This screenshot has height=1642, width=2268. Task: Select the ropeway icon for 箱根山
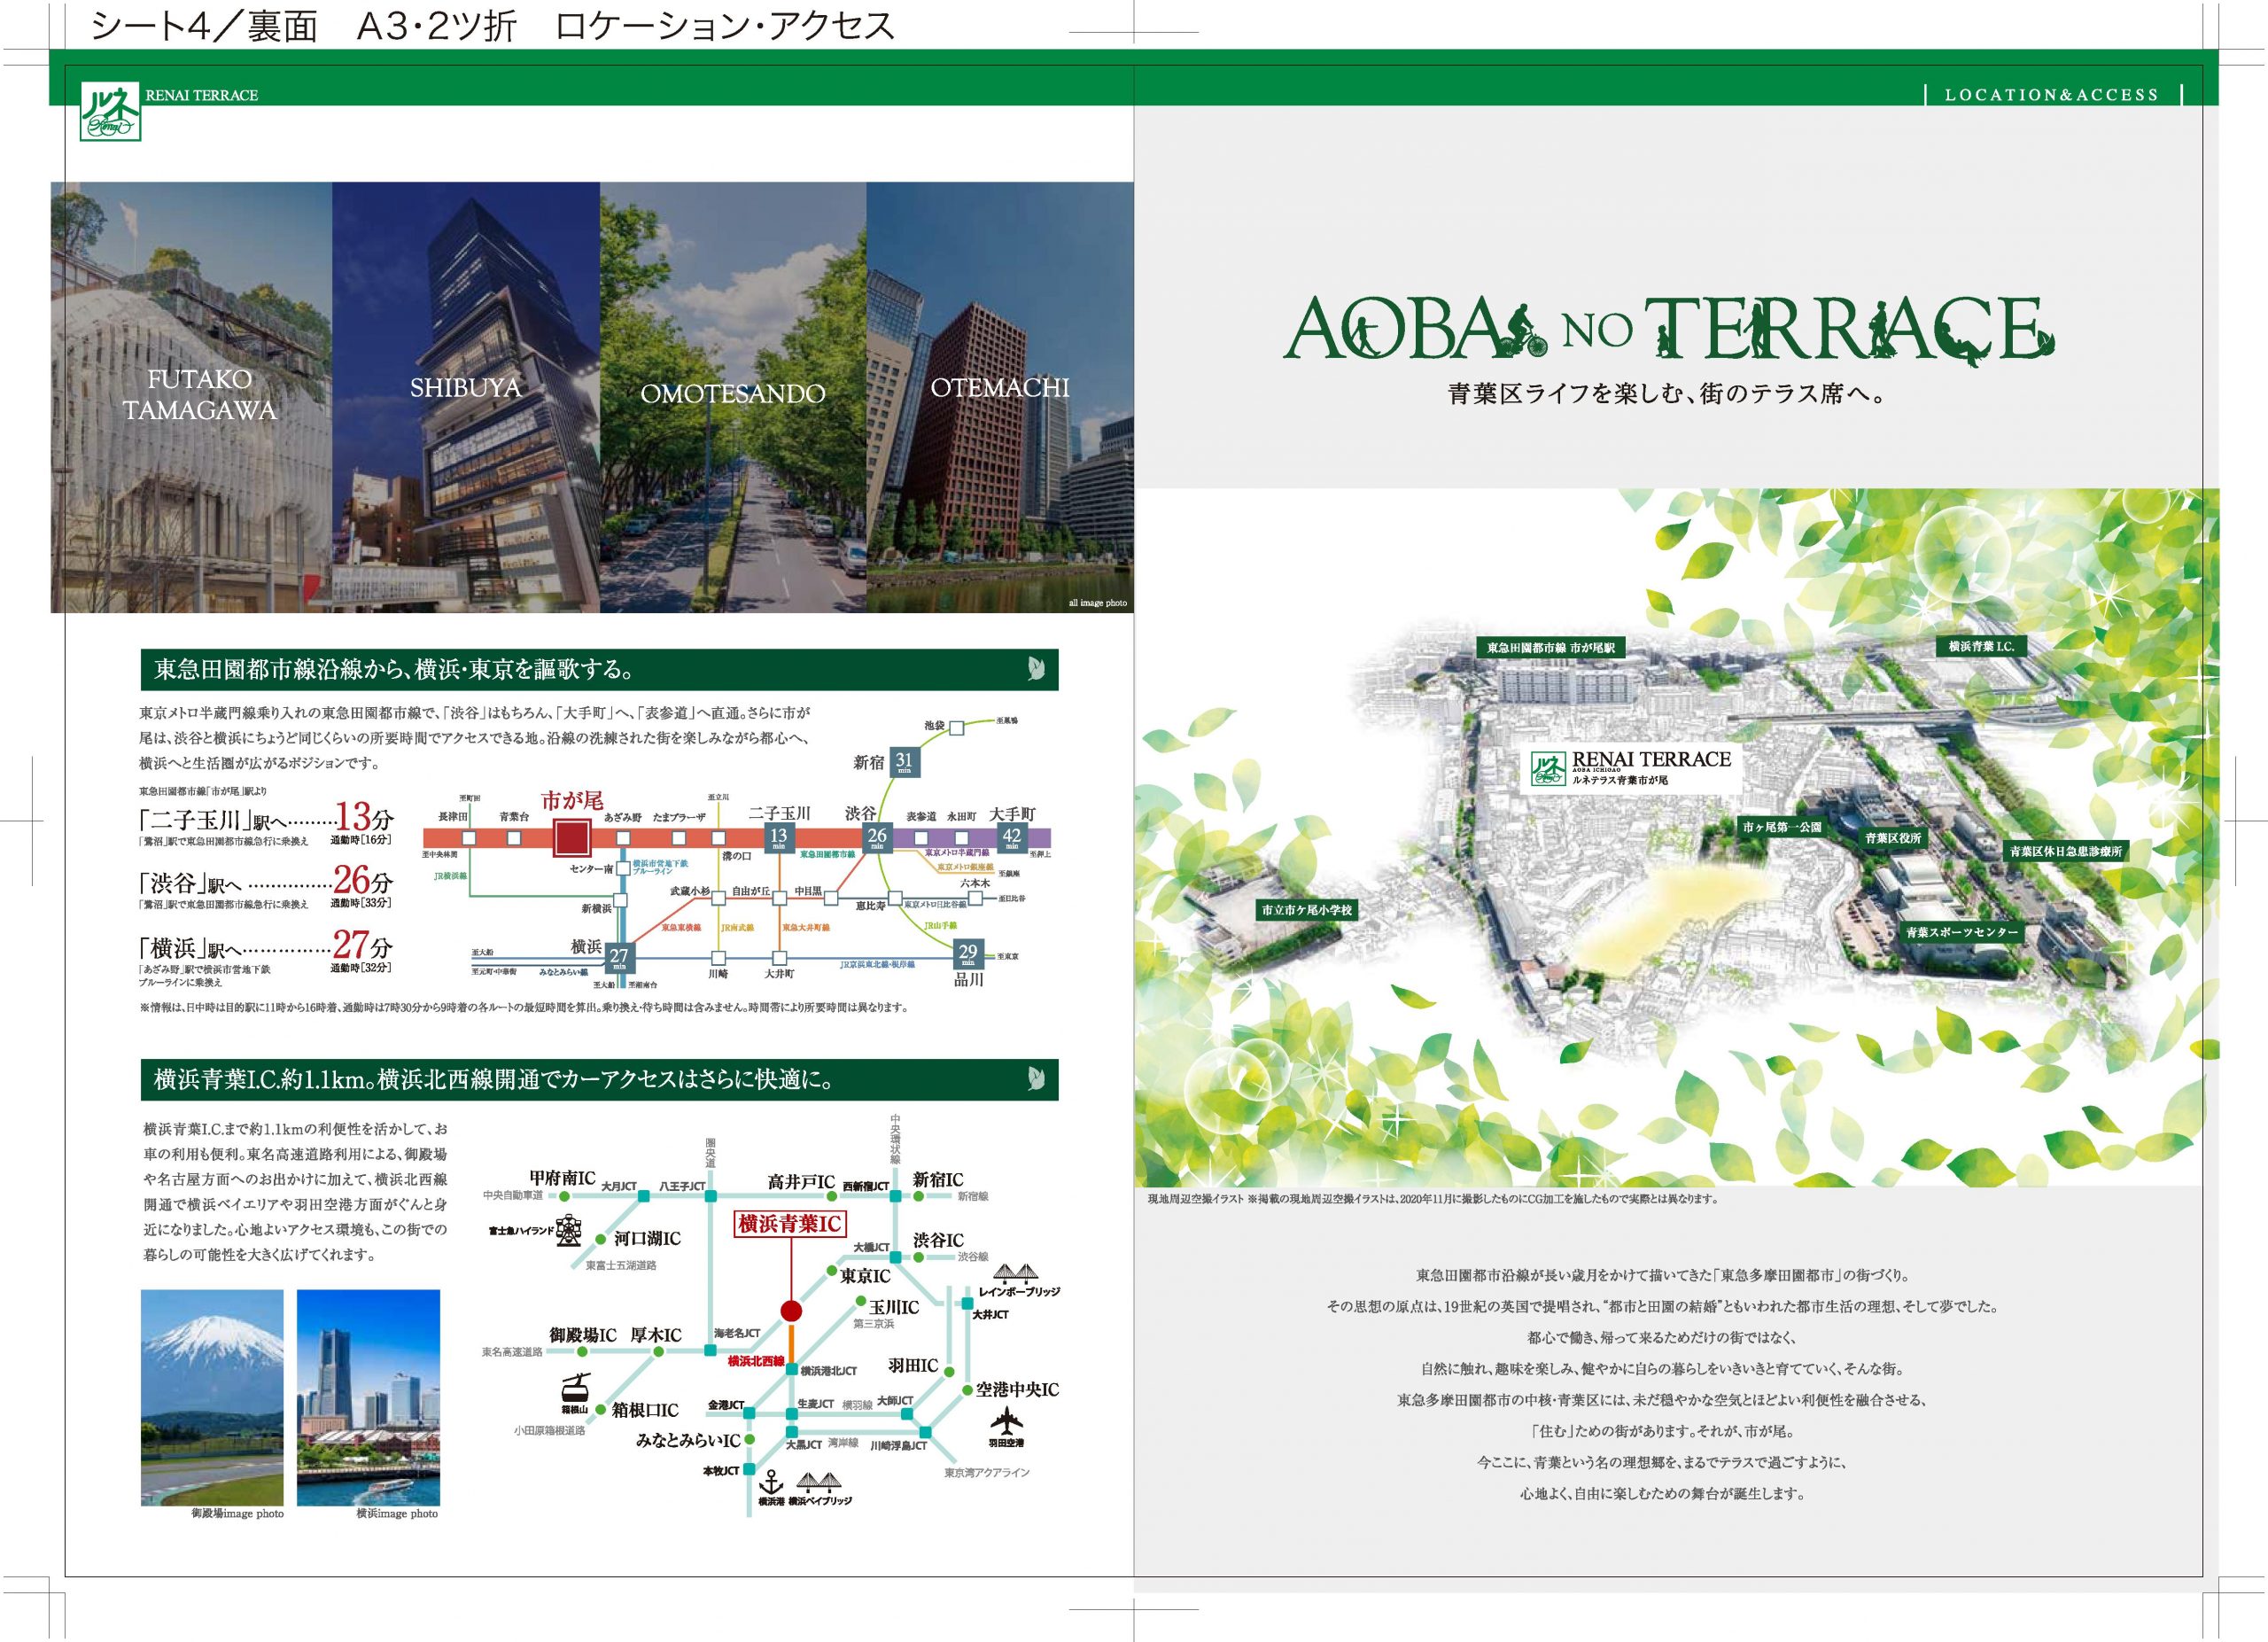click(576, 1388)
